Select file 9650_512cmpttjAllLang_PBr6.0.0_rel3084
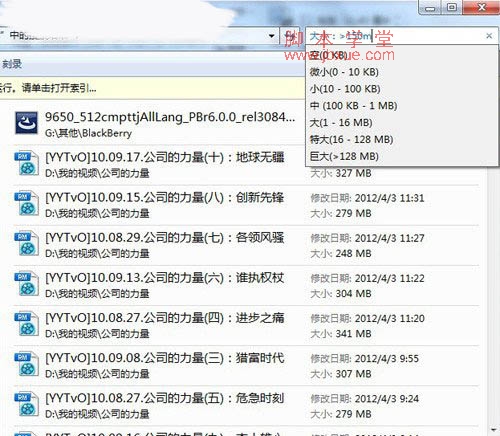The height and width of the screenshot is (436, 500). [x=170, y=117]
